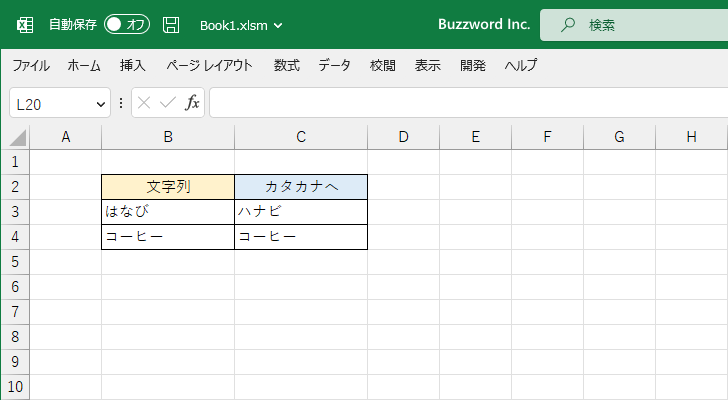Select column E header

pos(475,137)
